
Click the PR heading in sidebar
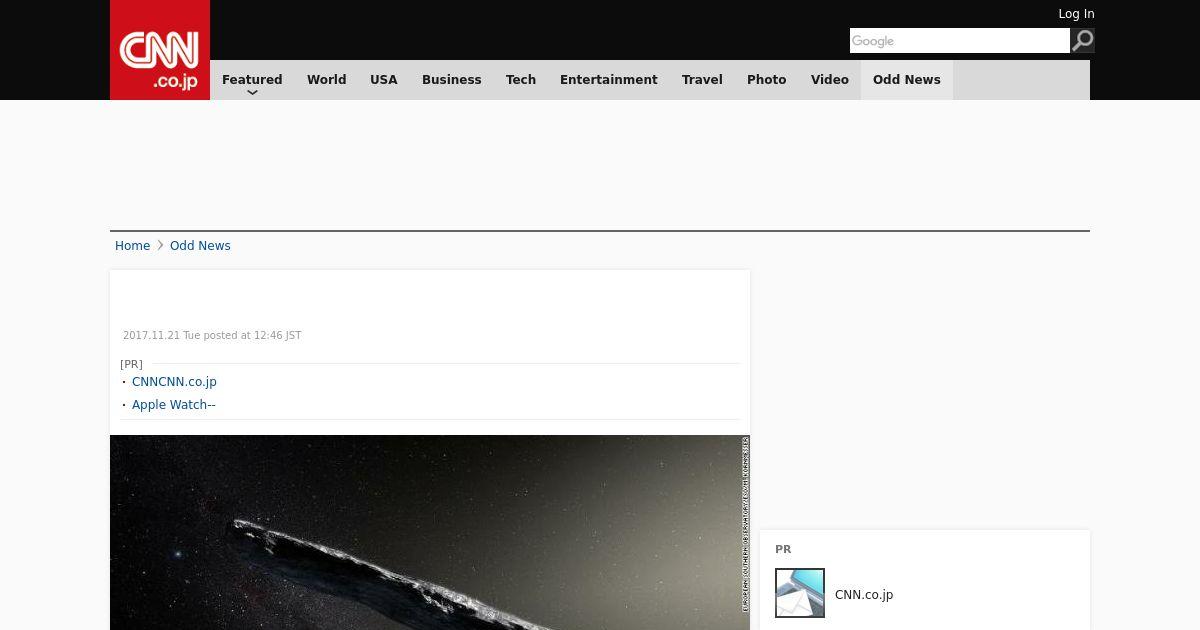783,550
